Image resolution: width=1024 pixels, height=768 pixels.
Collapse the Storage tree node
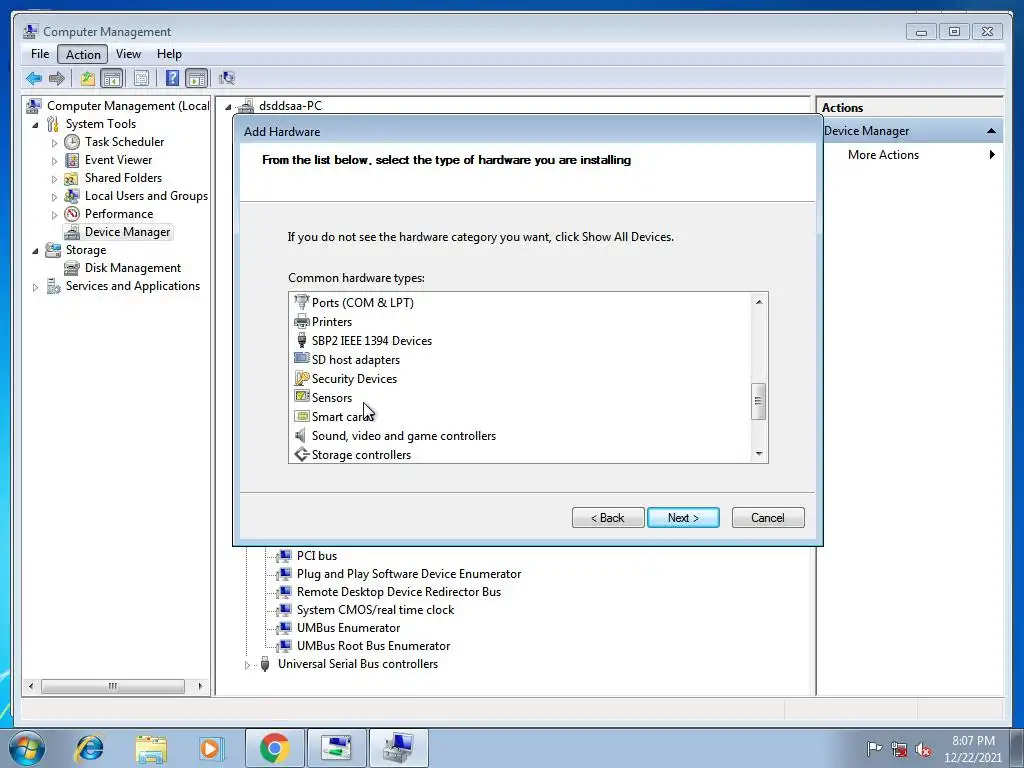tap(35, 251)
